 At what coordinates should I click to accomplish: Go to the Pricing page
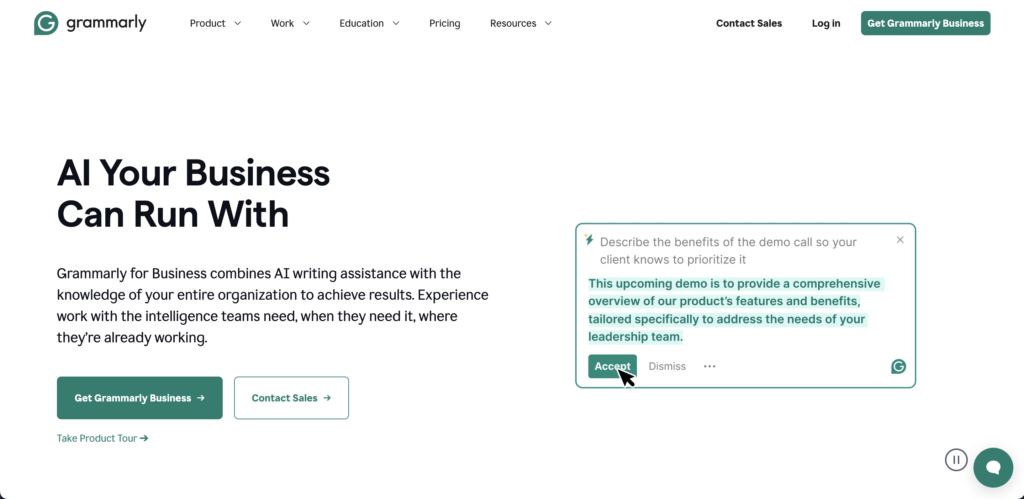pos(445,23)
